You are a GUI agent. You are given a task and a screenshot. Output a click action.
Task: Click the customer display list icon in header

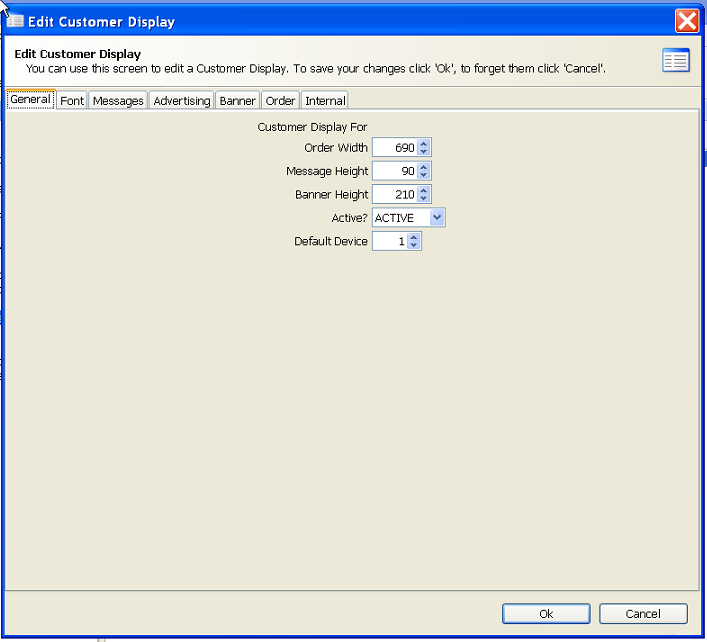pos(675,60)
